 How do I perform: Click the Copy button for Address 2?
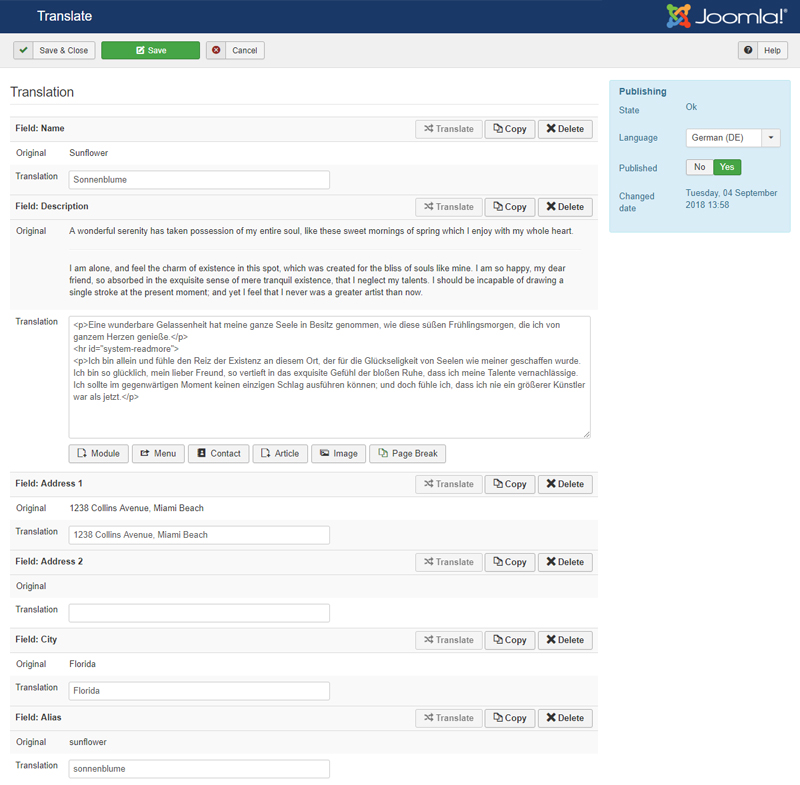pyautogui.click(x=510, y=561)
